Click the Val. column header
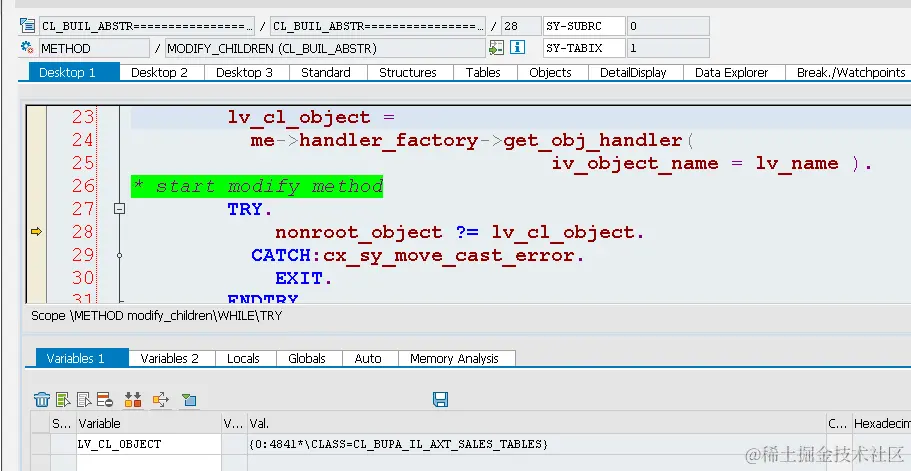 tap(537, 423)
